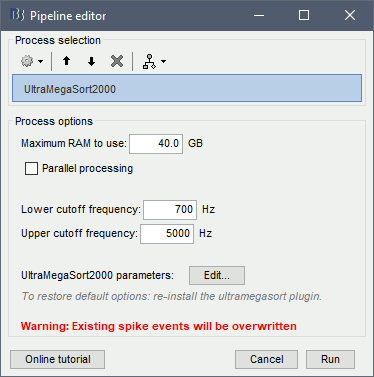The width and height of the screenshot is (374, 377).
Task: Edit UltraMegaSort2000 parameters
Action: click(x=217, y=275)
